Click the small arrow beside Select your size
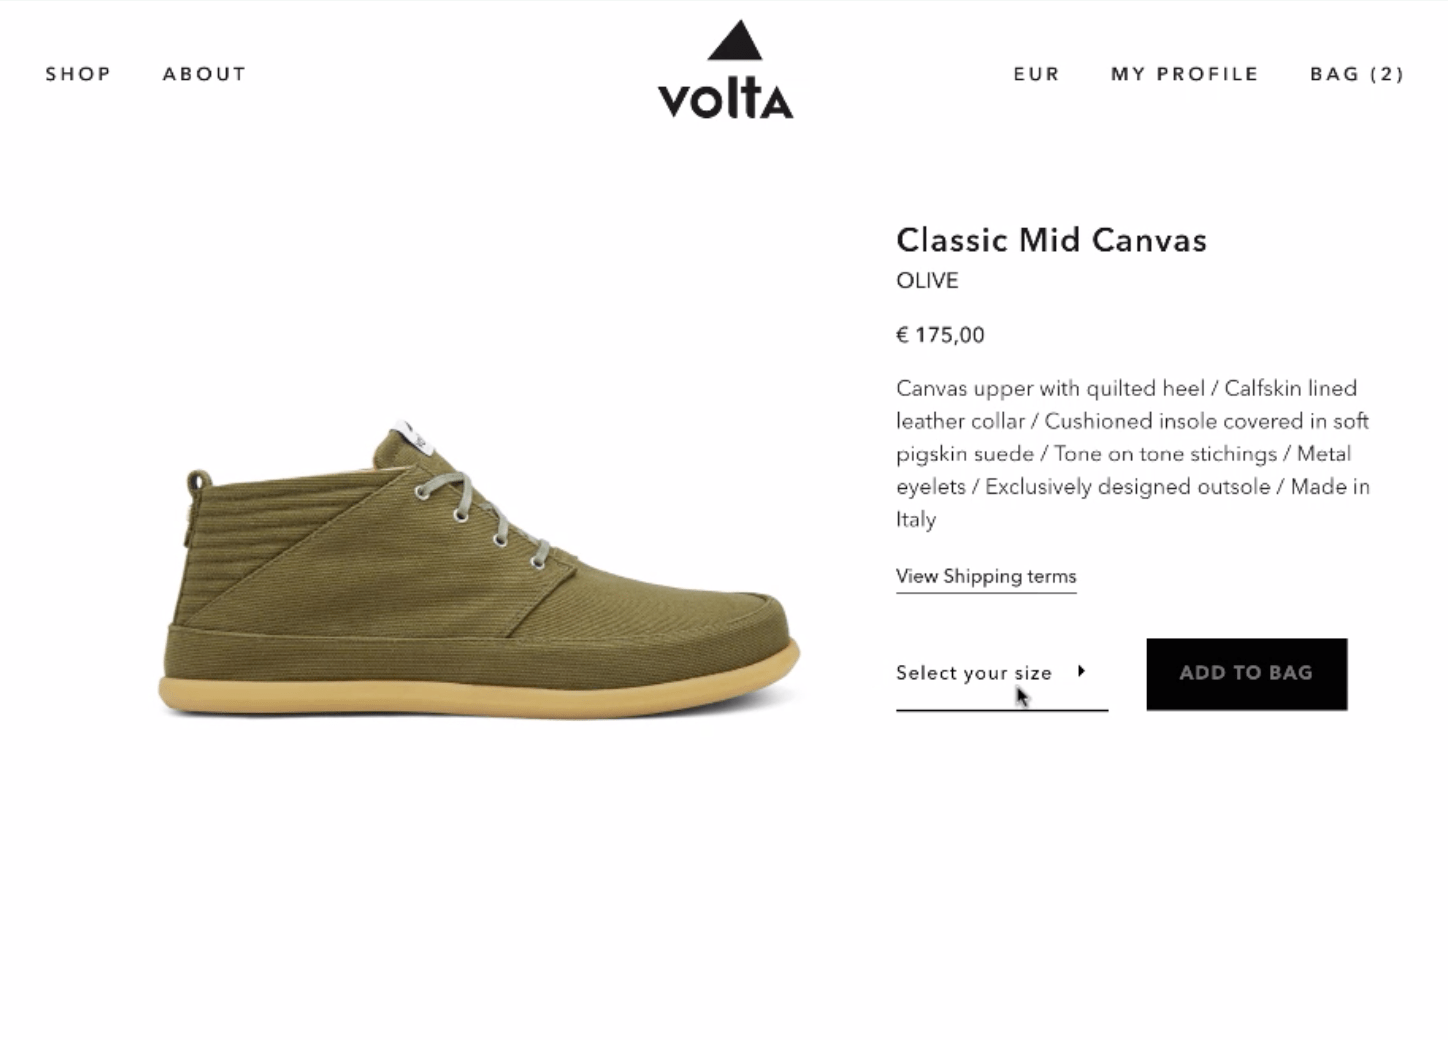1448x1040 pixels. [1081, 671]
